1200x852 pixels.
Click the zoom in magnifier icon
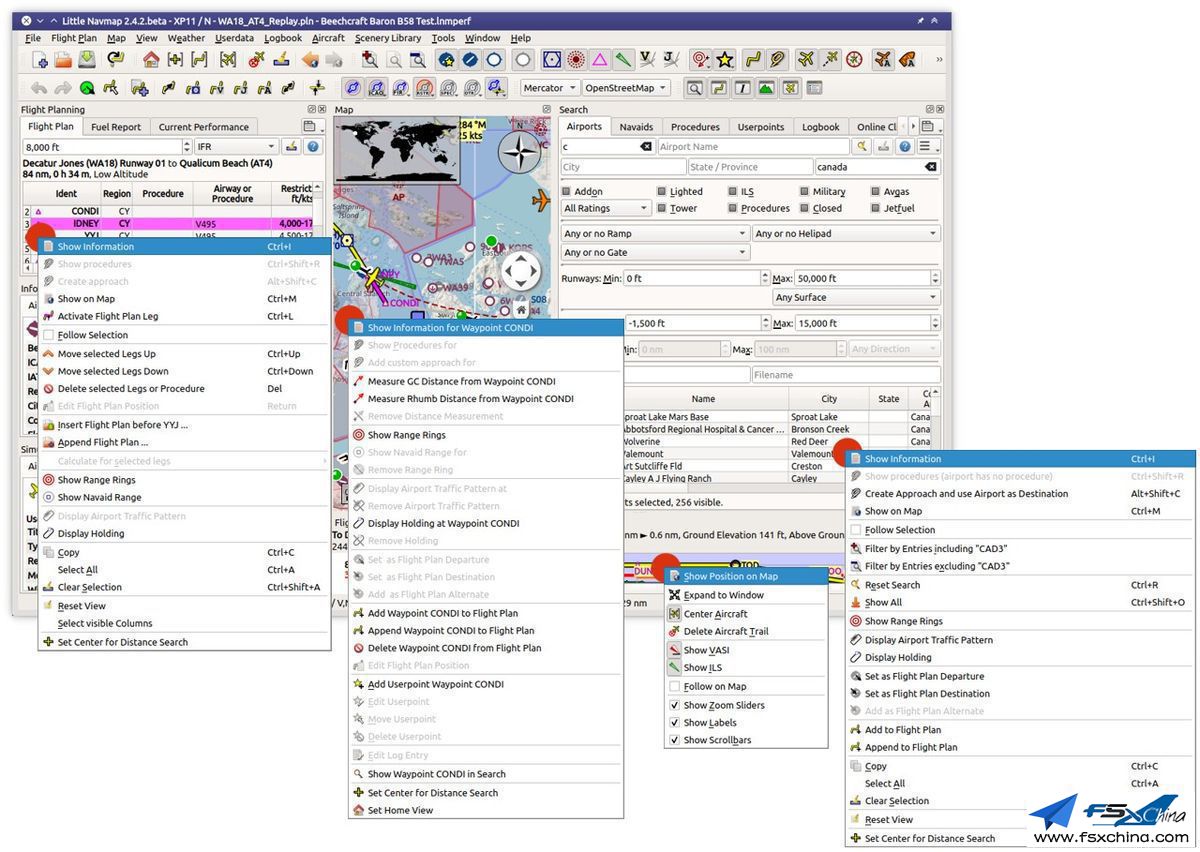(x=371, y=60)
